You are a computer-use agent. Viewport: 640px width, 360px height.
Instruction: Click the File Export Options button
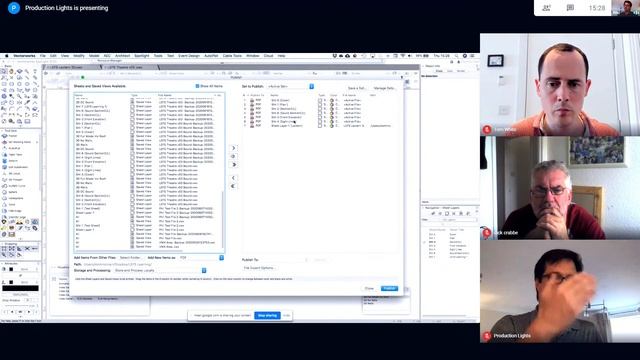pyautogui.click(x=259, y=268)
